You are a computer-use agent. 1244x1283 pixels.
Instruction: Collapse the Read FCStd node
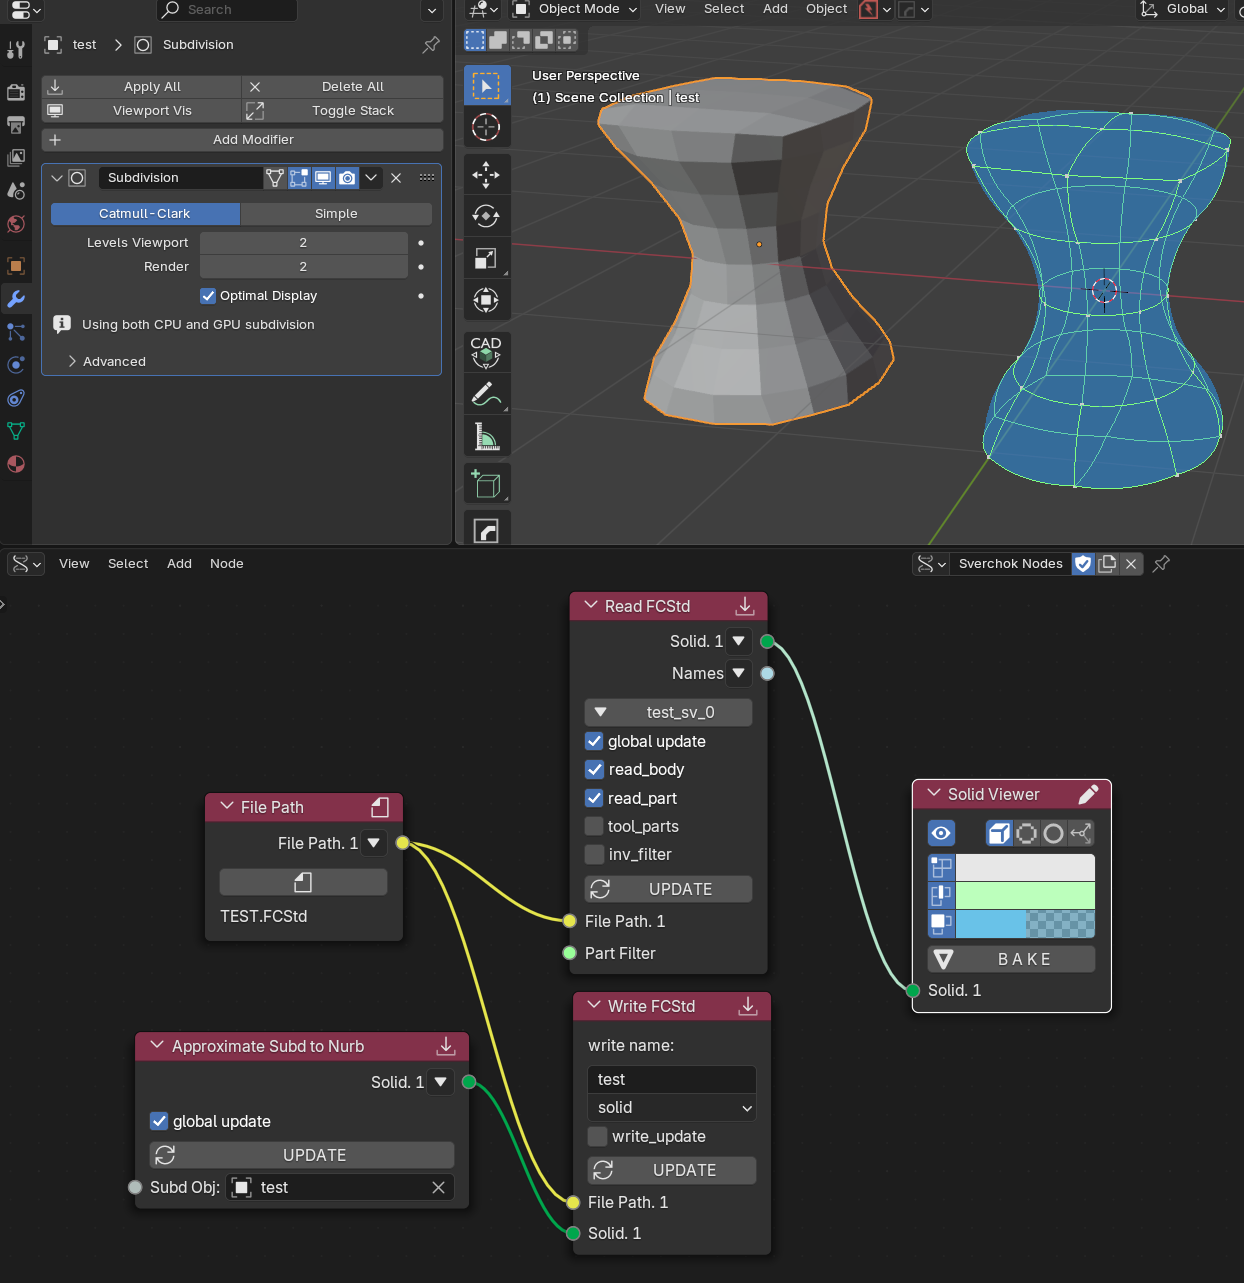592,606
